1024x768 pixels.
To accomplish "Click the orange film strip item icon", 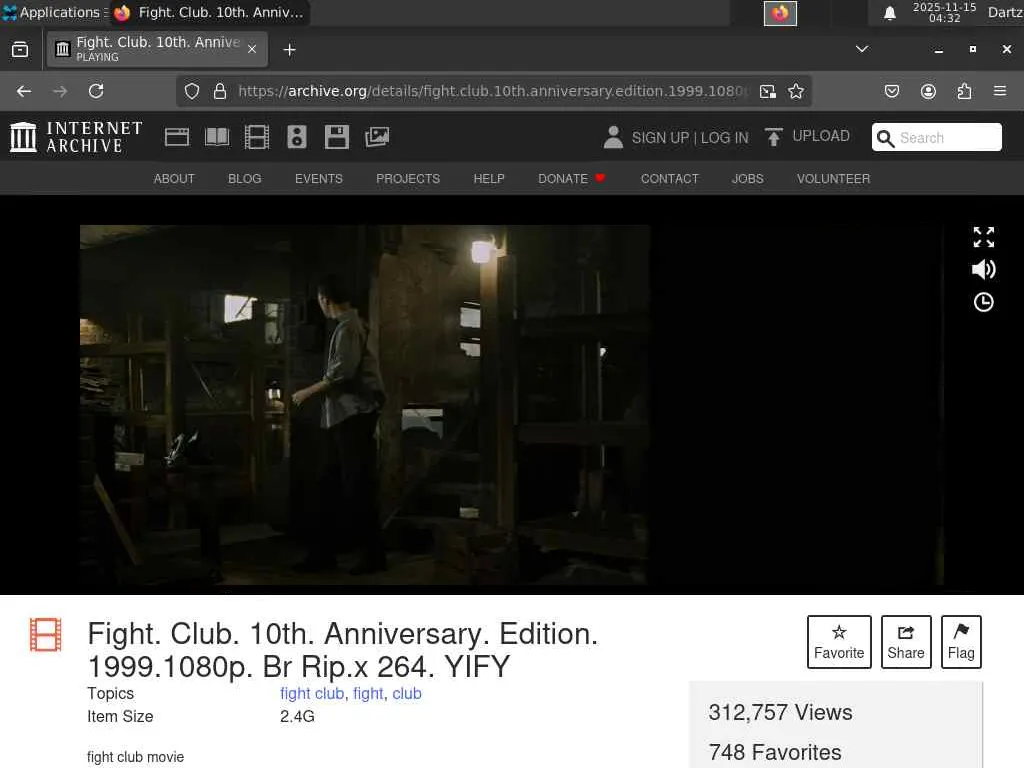I will (46, 635).
